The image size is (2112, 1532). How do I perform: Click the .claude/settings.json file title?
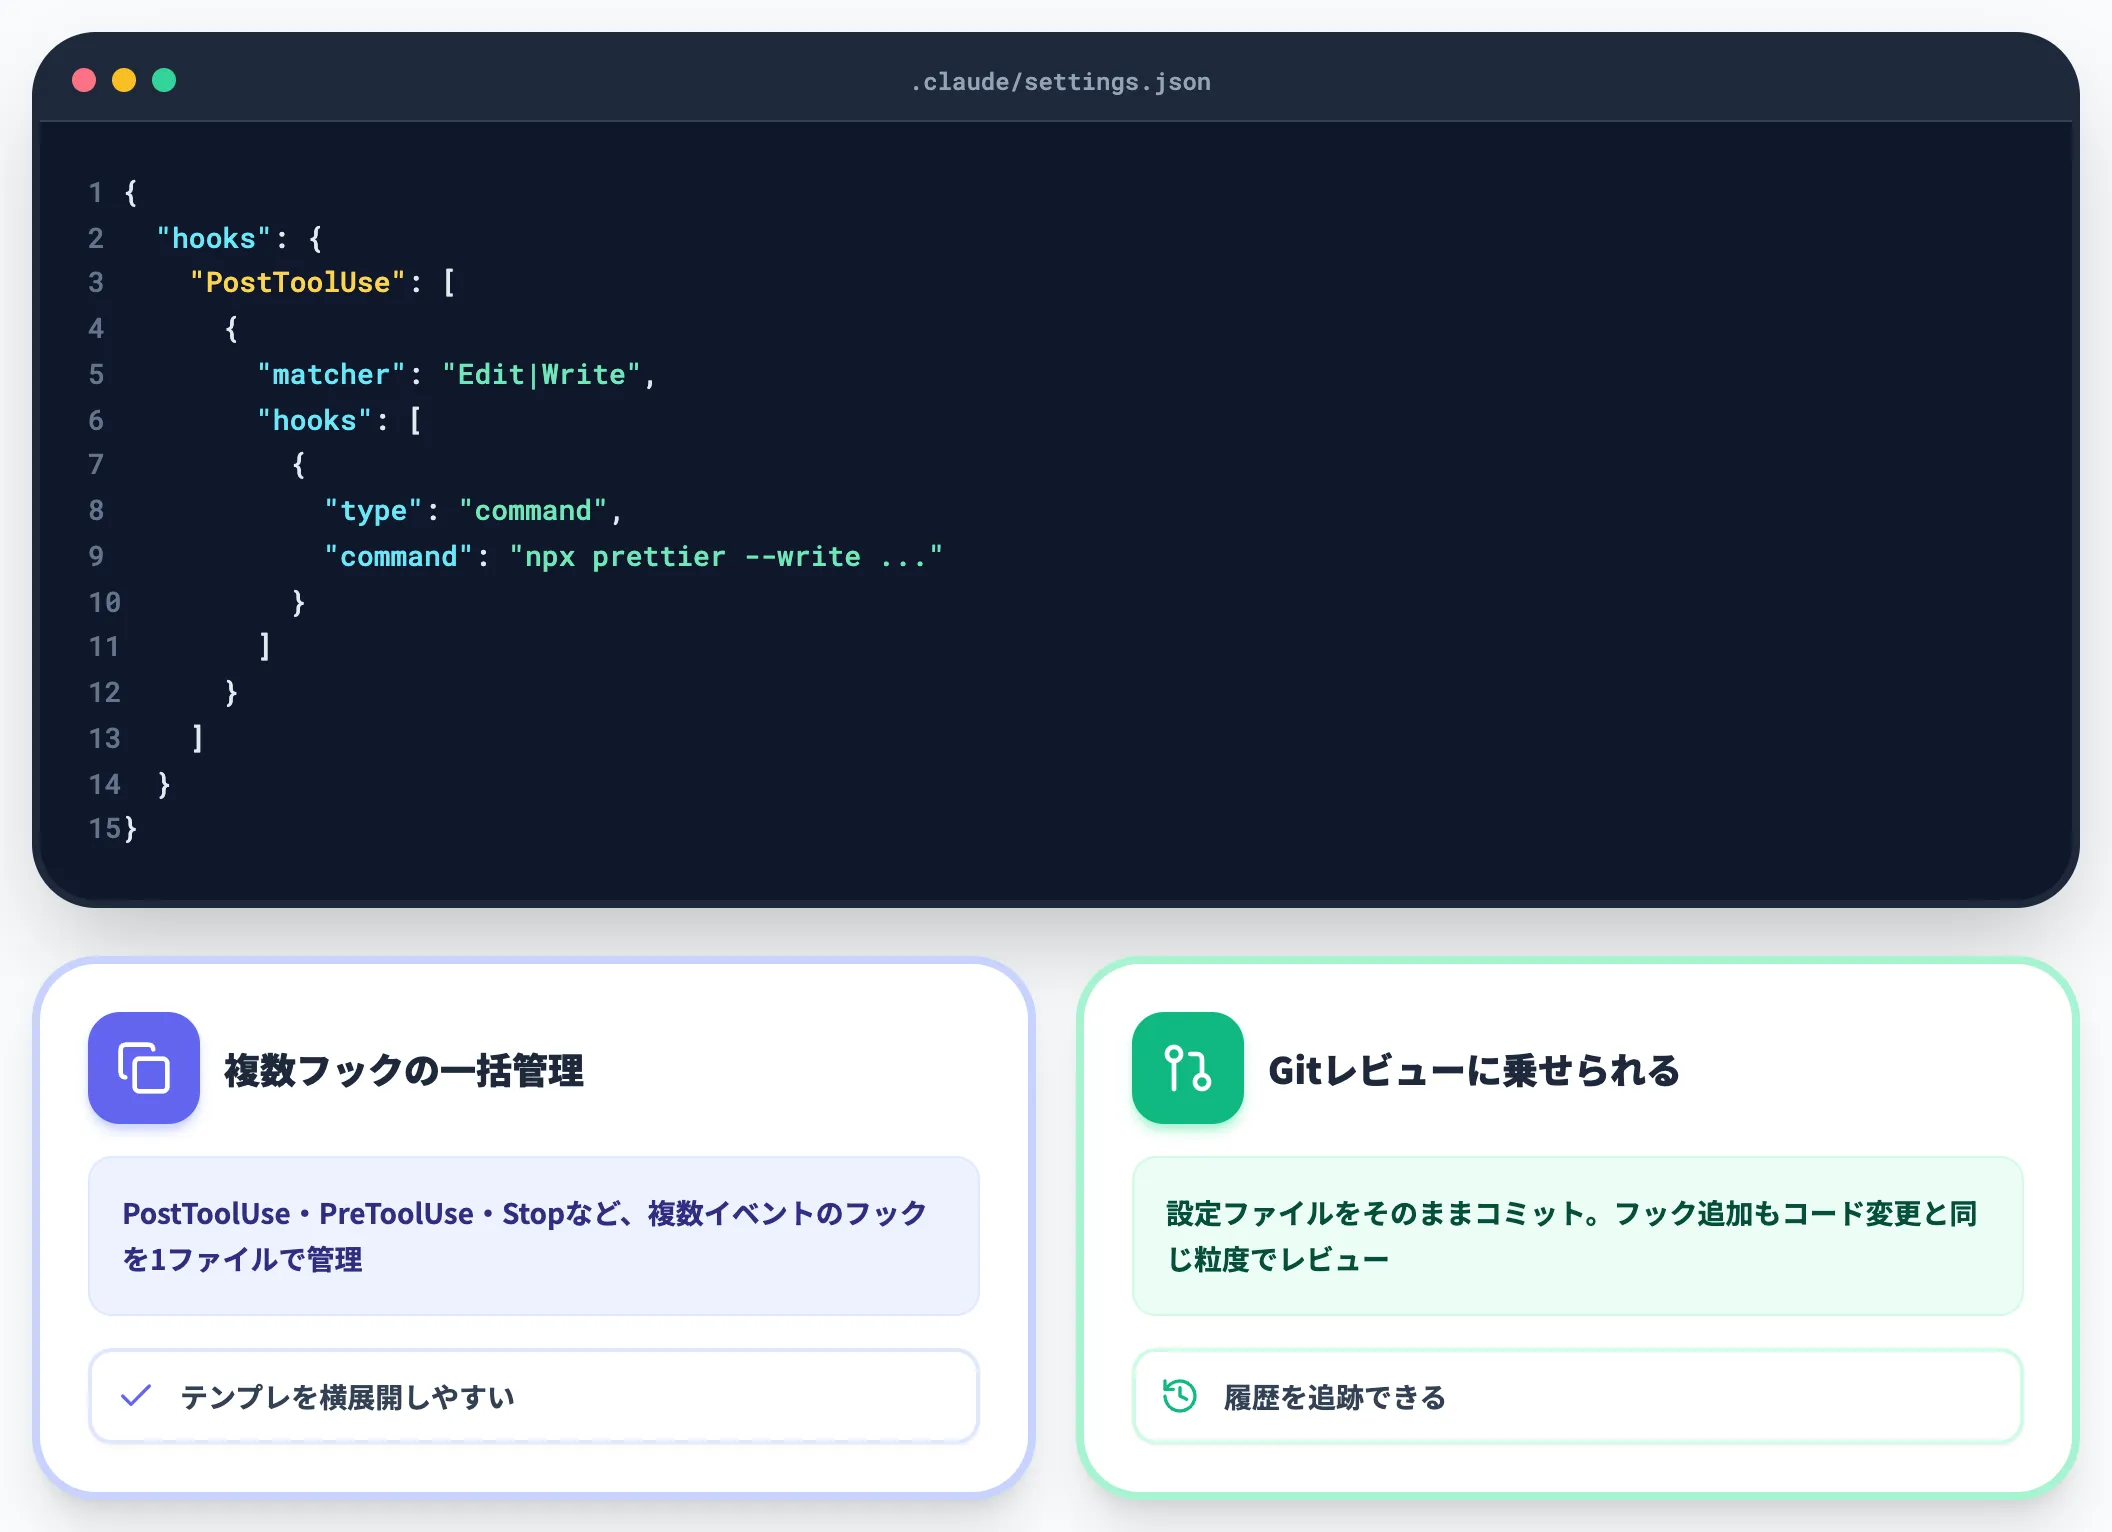1060,82
